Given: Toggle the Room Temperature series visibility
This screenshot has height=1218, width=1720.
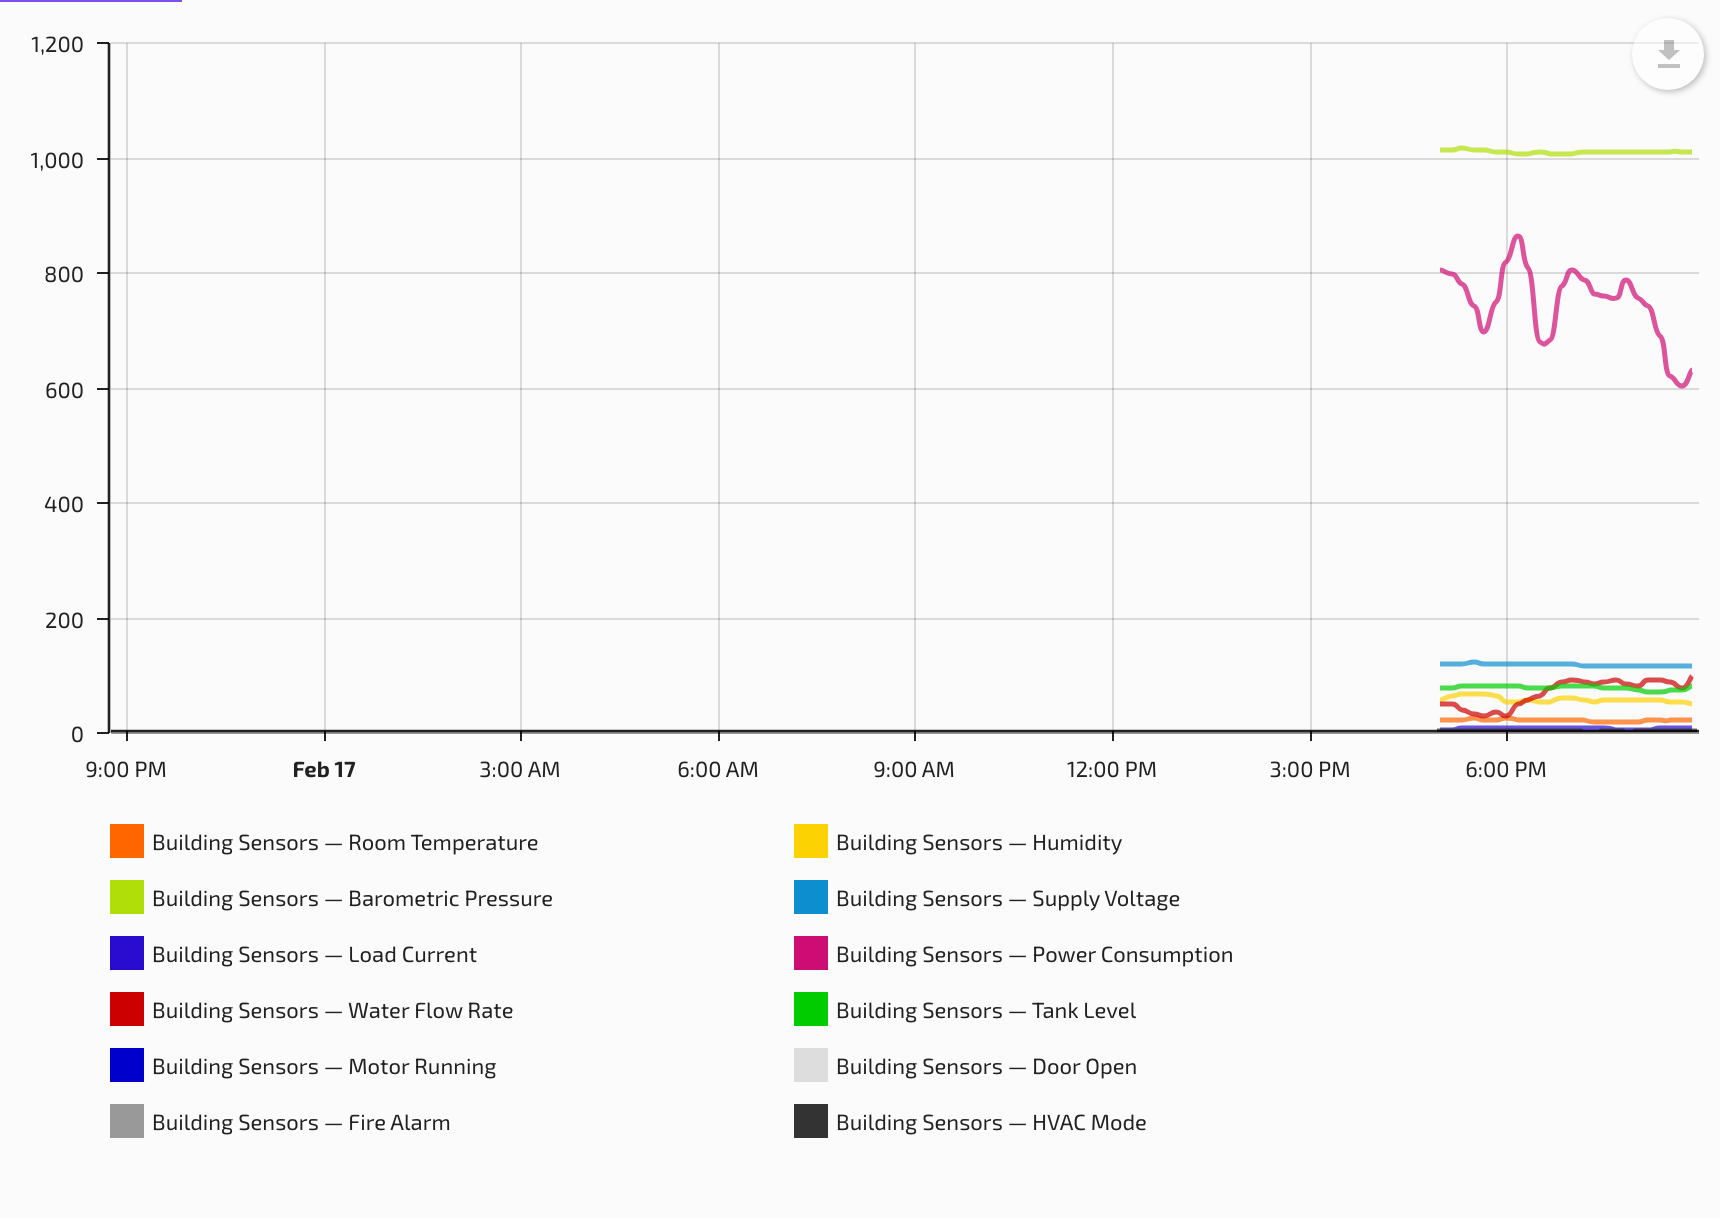Looking at the screenshot, I should click(345, 842).
